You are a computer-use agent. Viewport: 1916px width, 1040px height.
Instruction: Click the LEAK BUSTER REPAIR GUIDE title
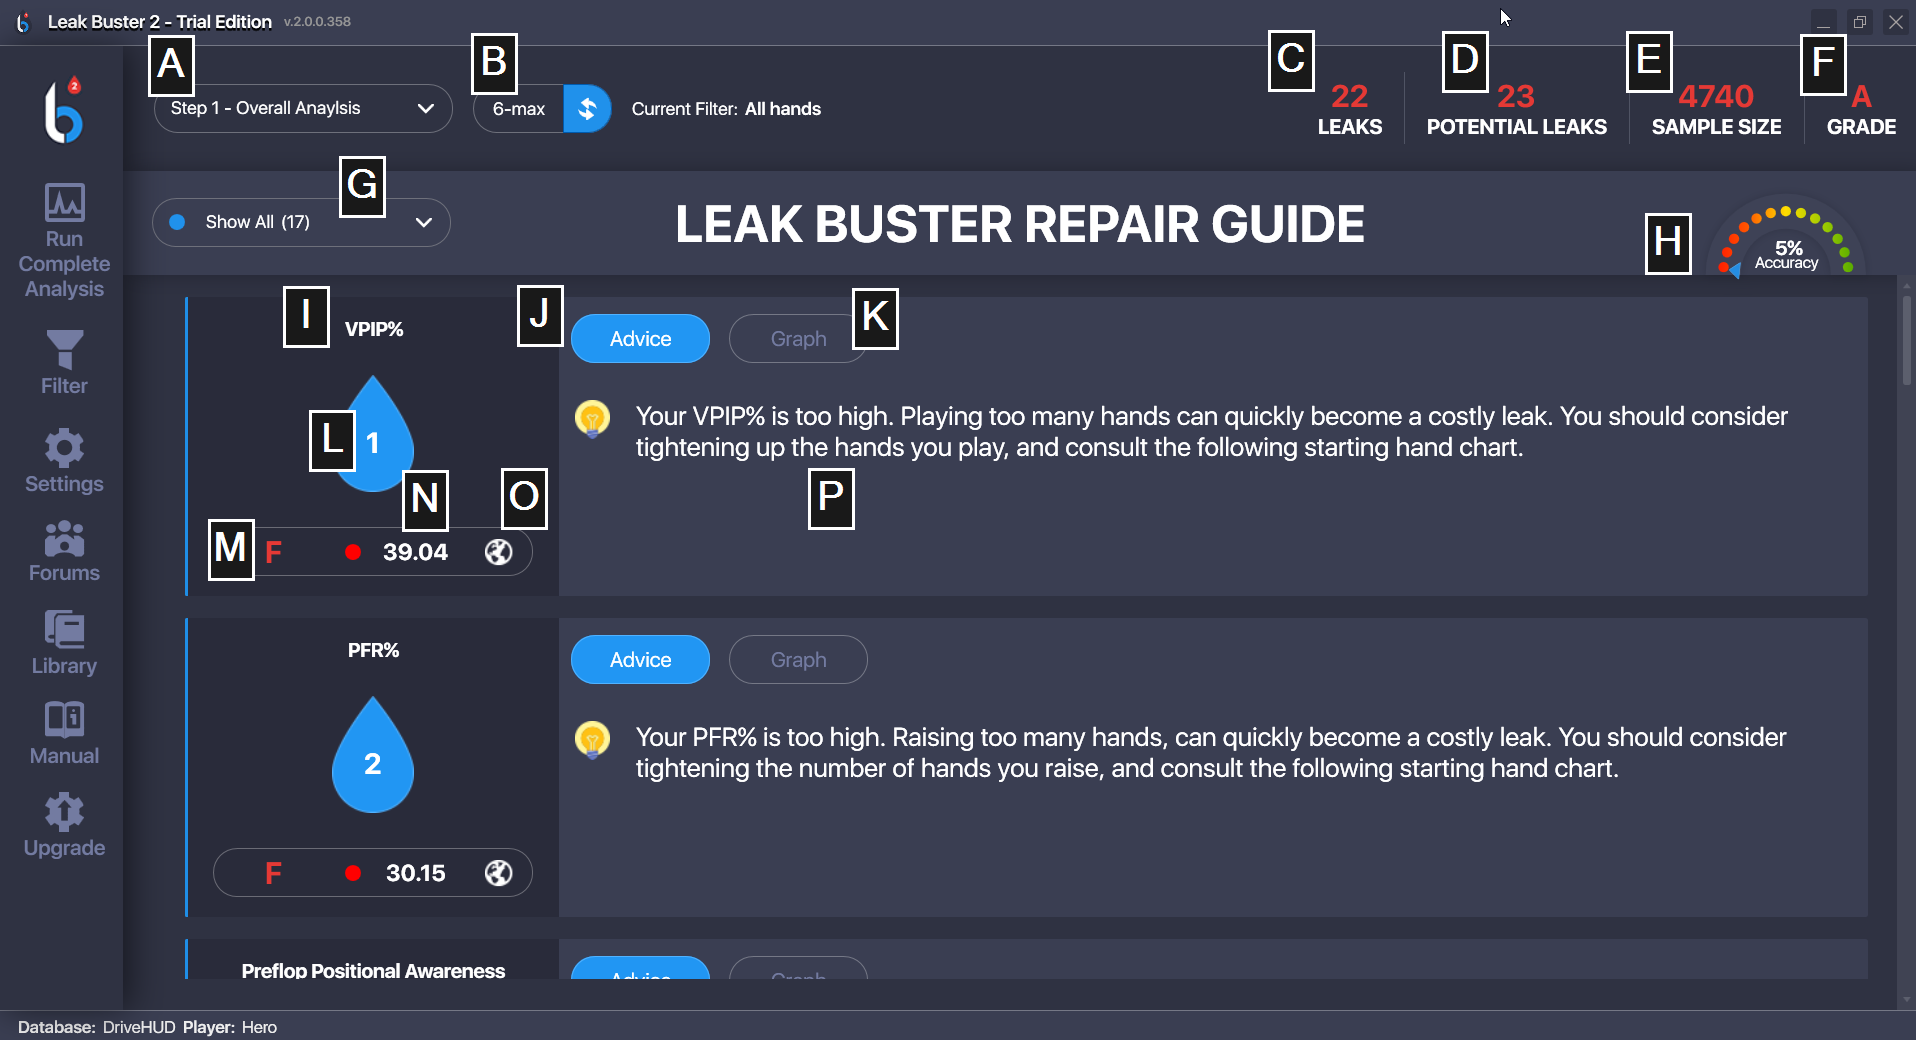pyautogui.click(x=1019, y=224)
